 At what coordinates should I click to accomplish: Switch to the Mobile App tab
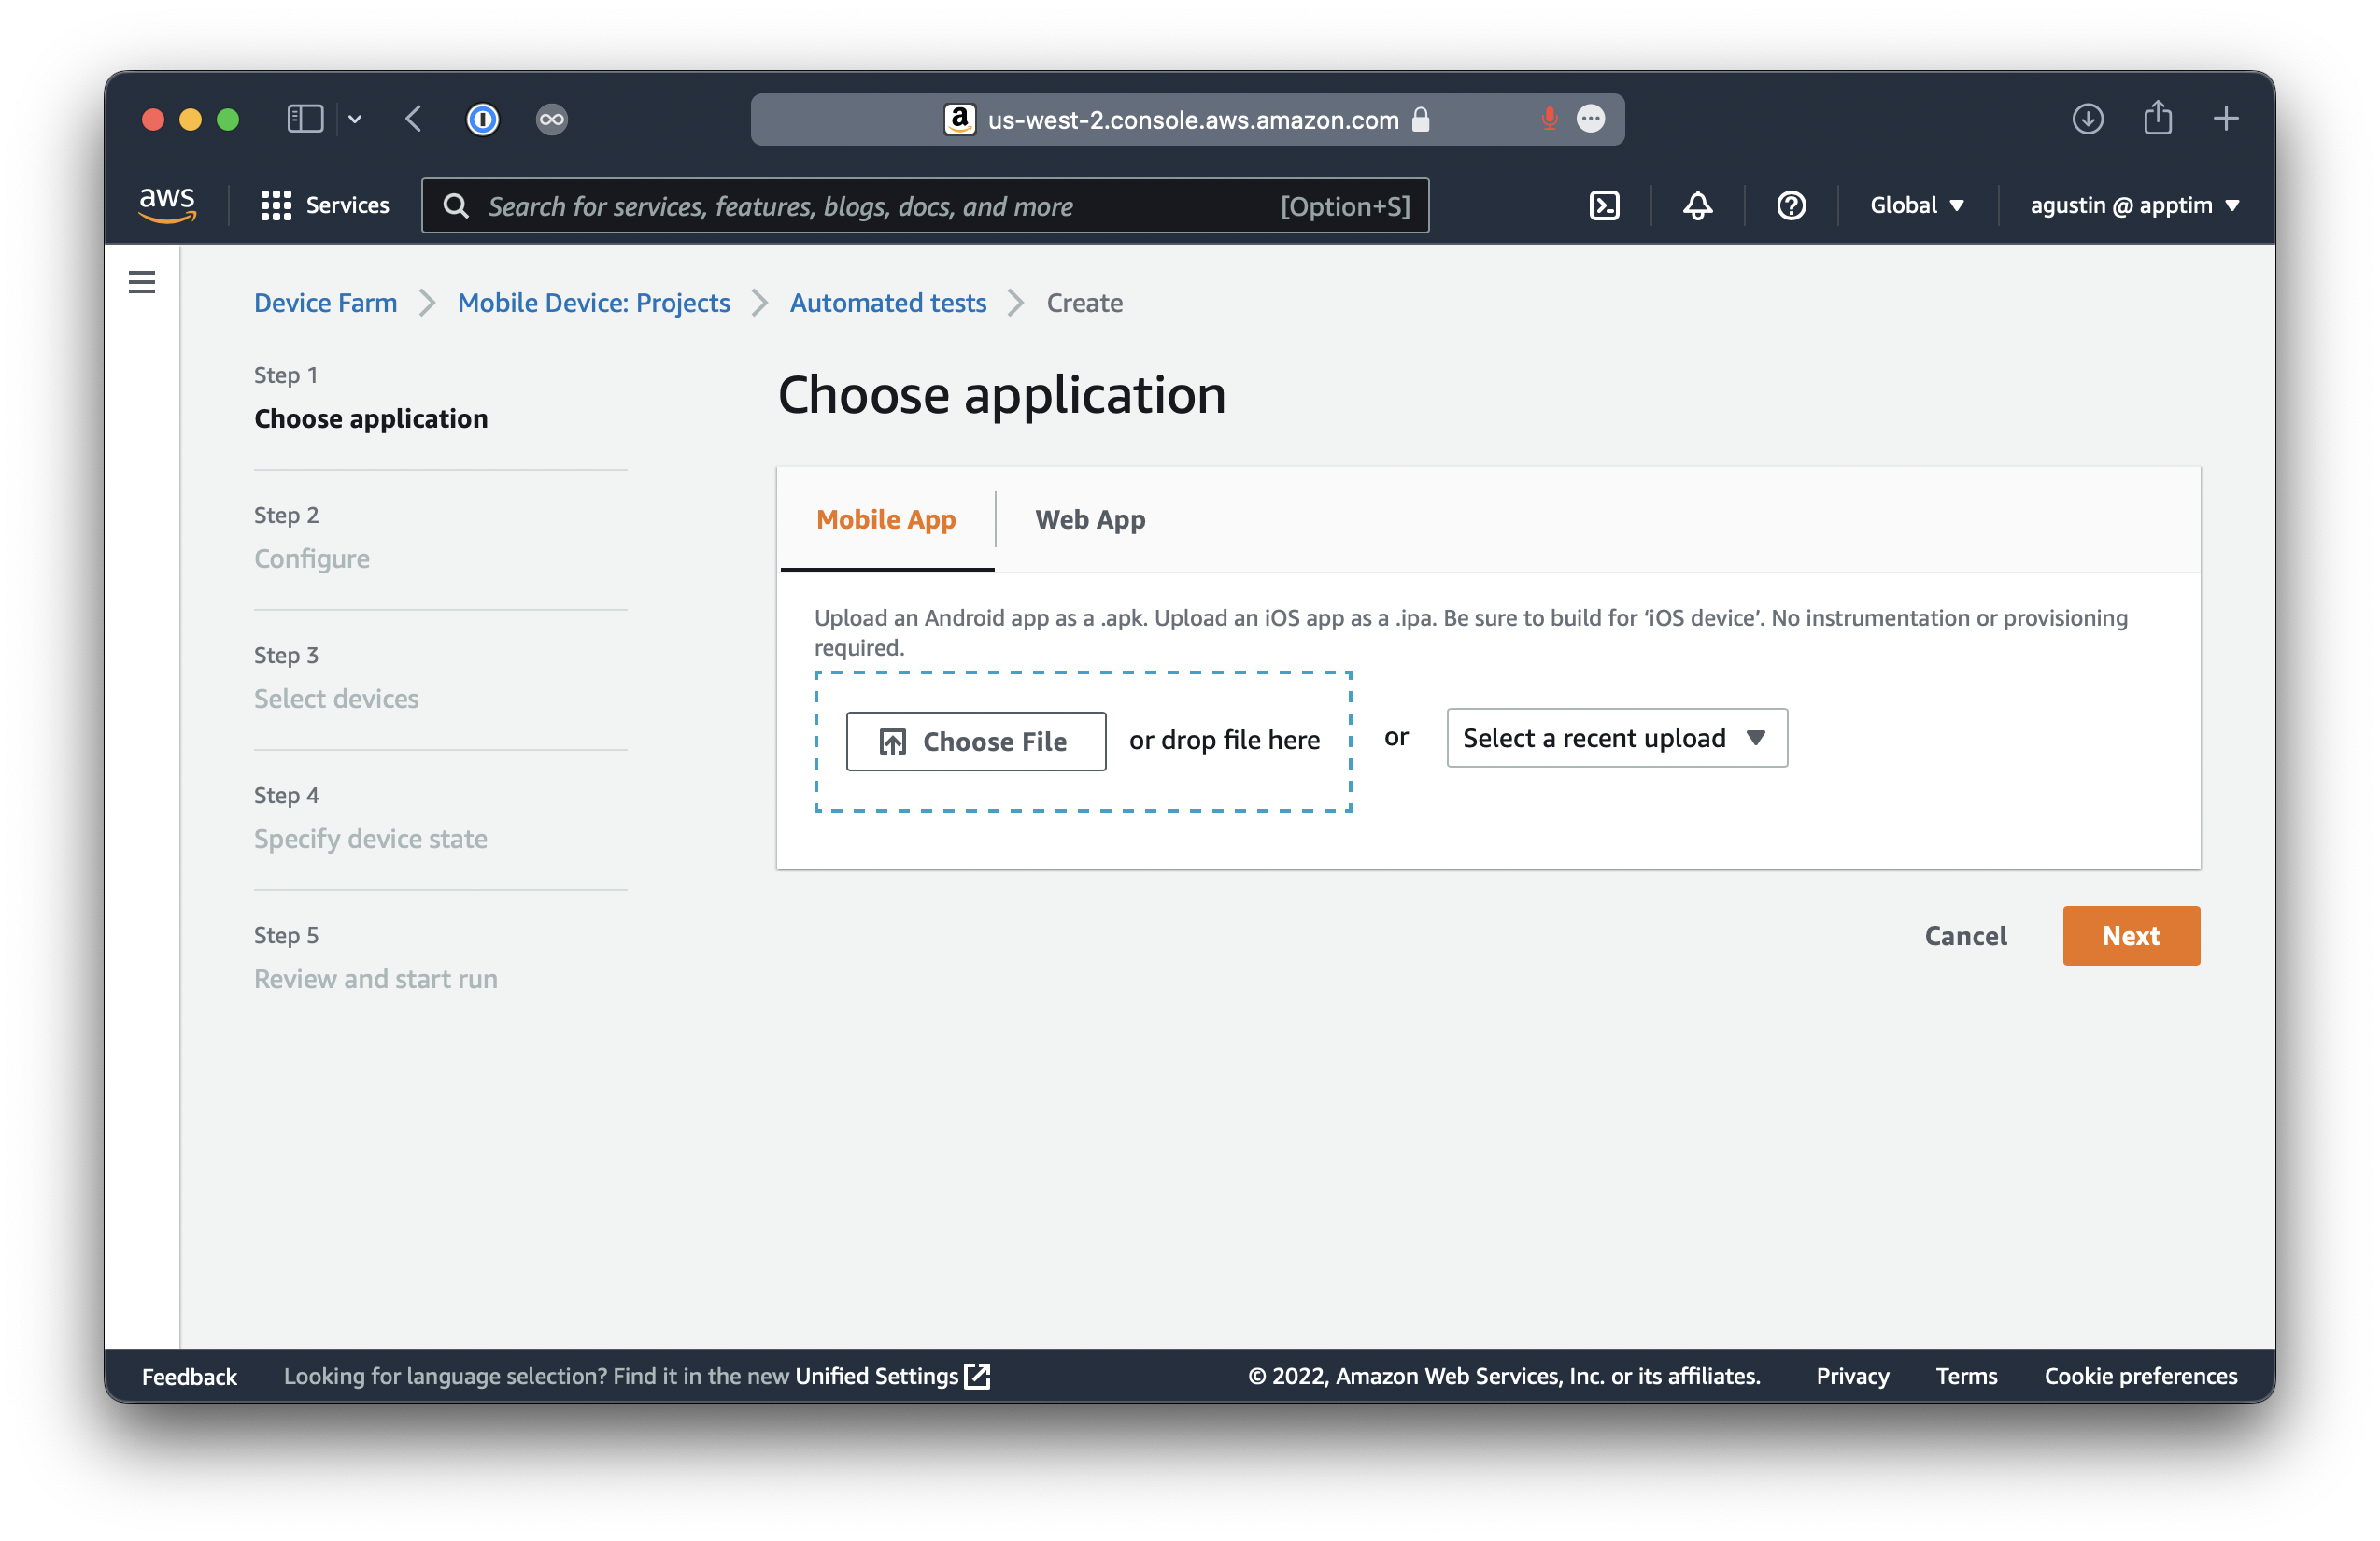point(886,519)
